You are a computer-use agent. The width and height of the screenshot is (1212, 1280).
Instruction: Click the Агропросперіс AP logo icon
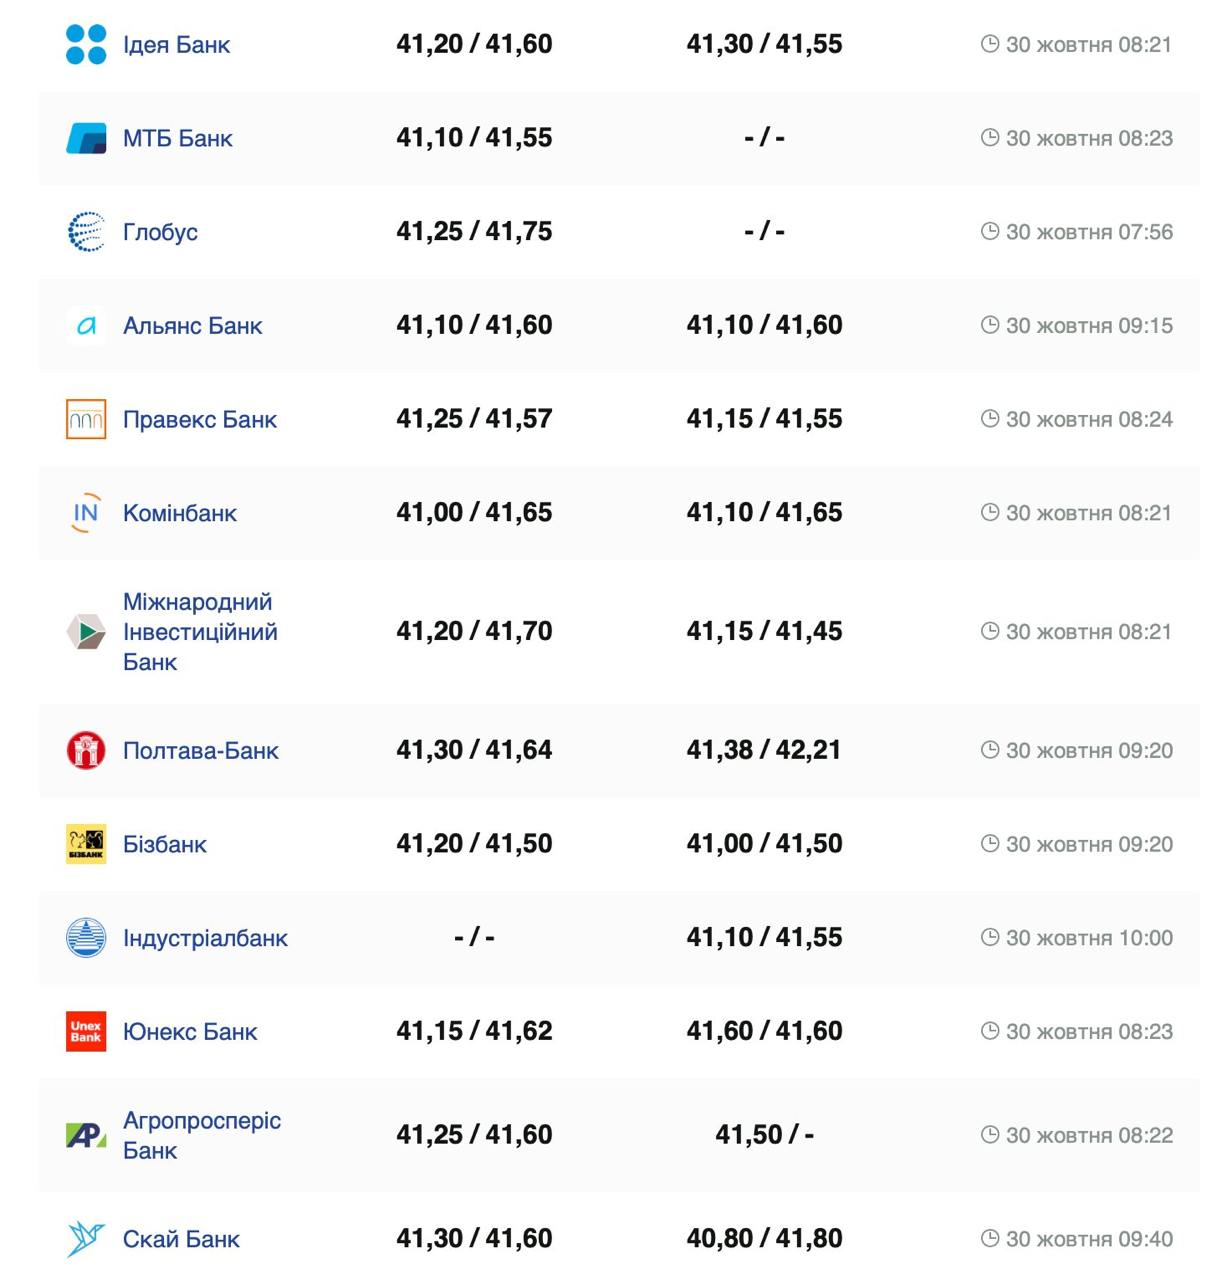(x=86, y=1135)
